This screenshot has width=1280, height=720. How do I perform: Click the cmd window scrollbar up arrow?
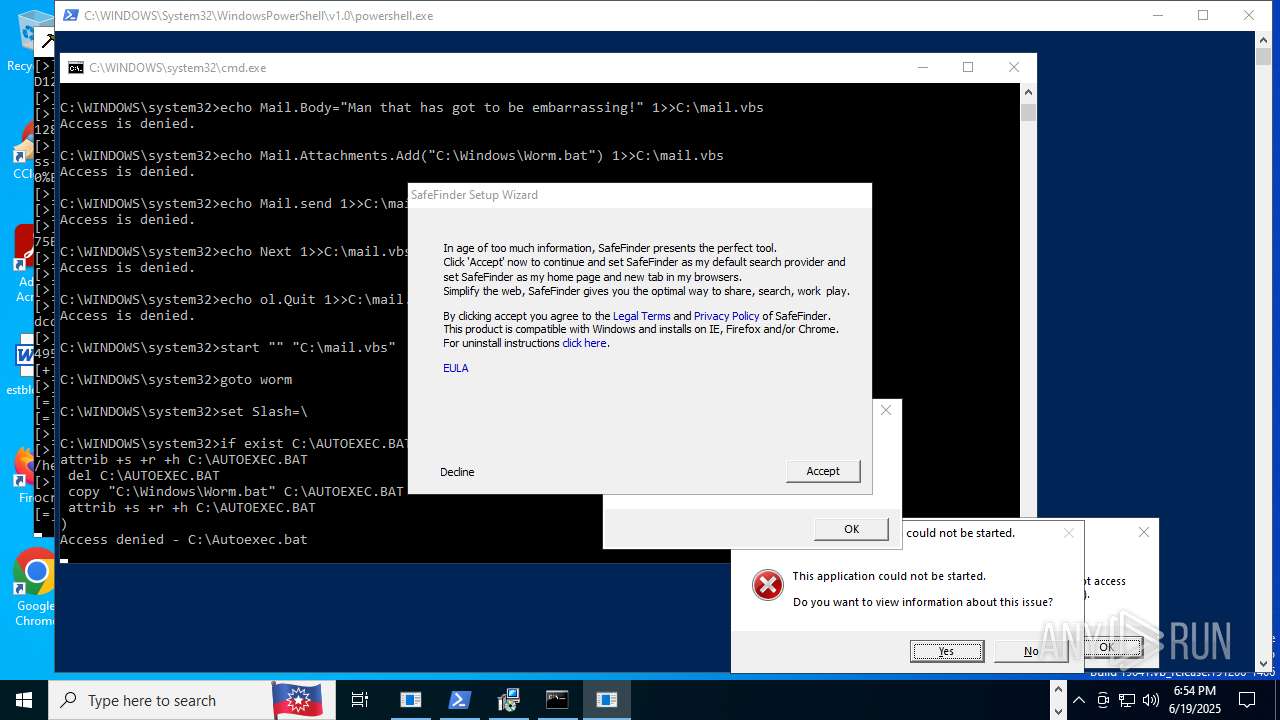1028,91
